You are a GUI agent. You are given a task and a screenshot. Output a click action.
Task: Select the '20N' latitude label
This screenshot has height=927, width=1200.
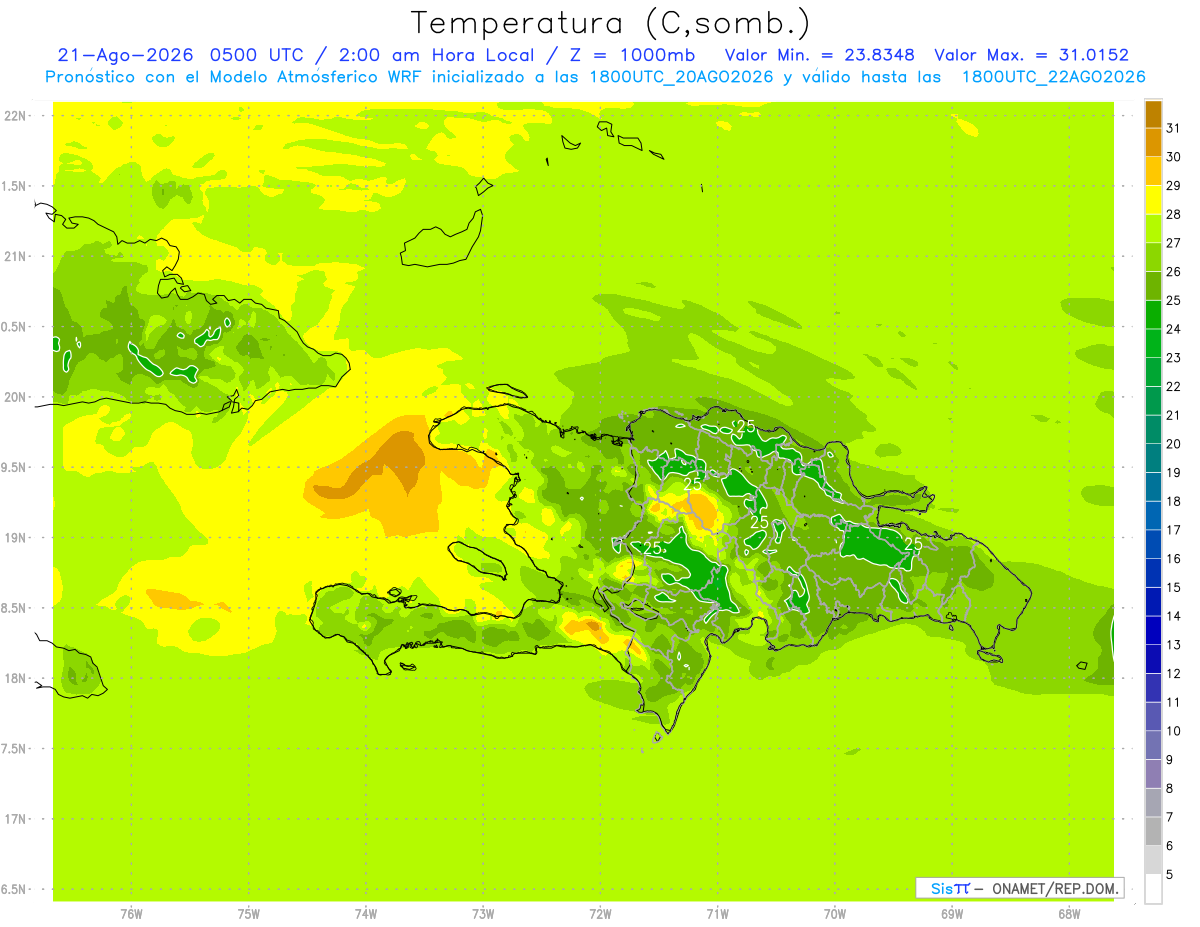(x=17, y=397)
